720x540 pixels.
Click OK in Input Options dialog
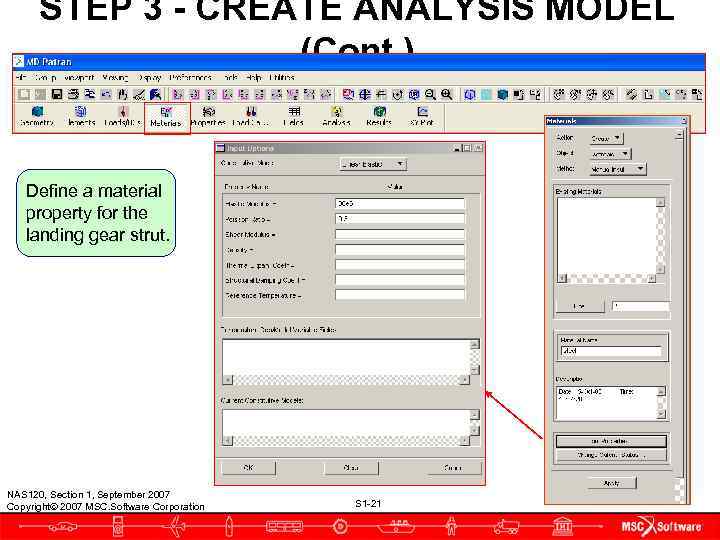(249, 467)
